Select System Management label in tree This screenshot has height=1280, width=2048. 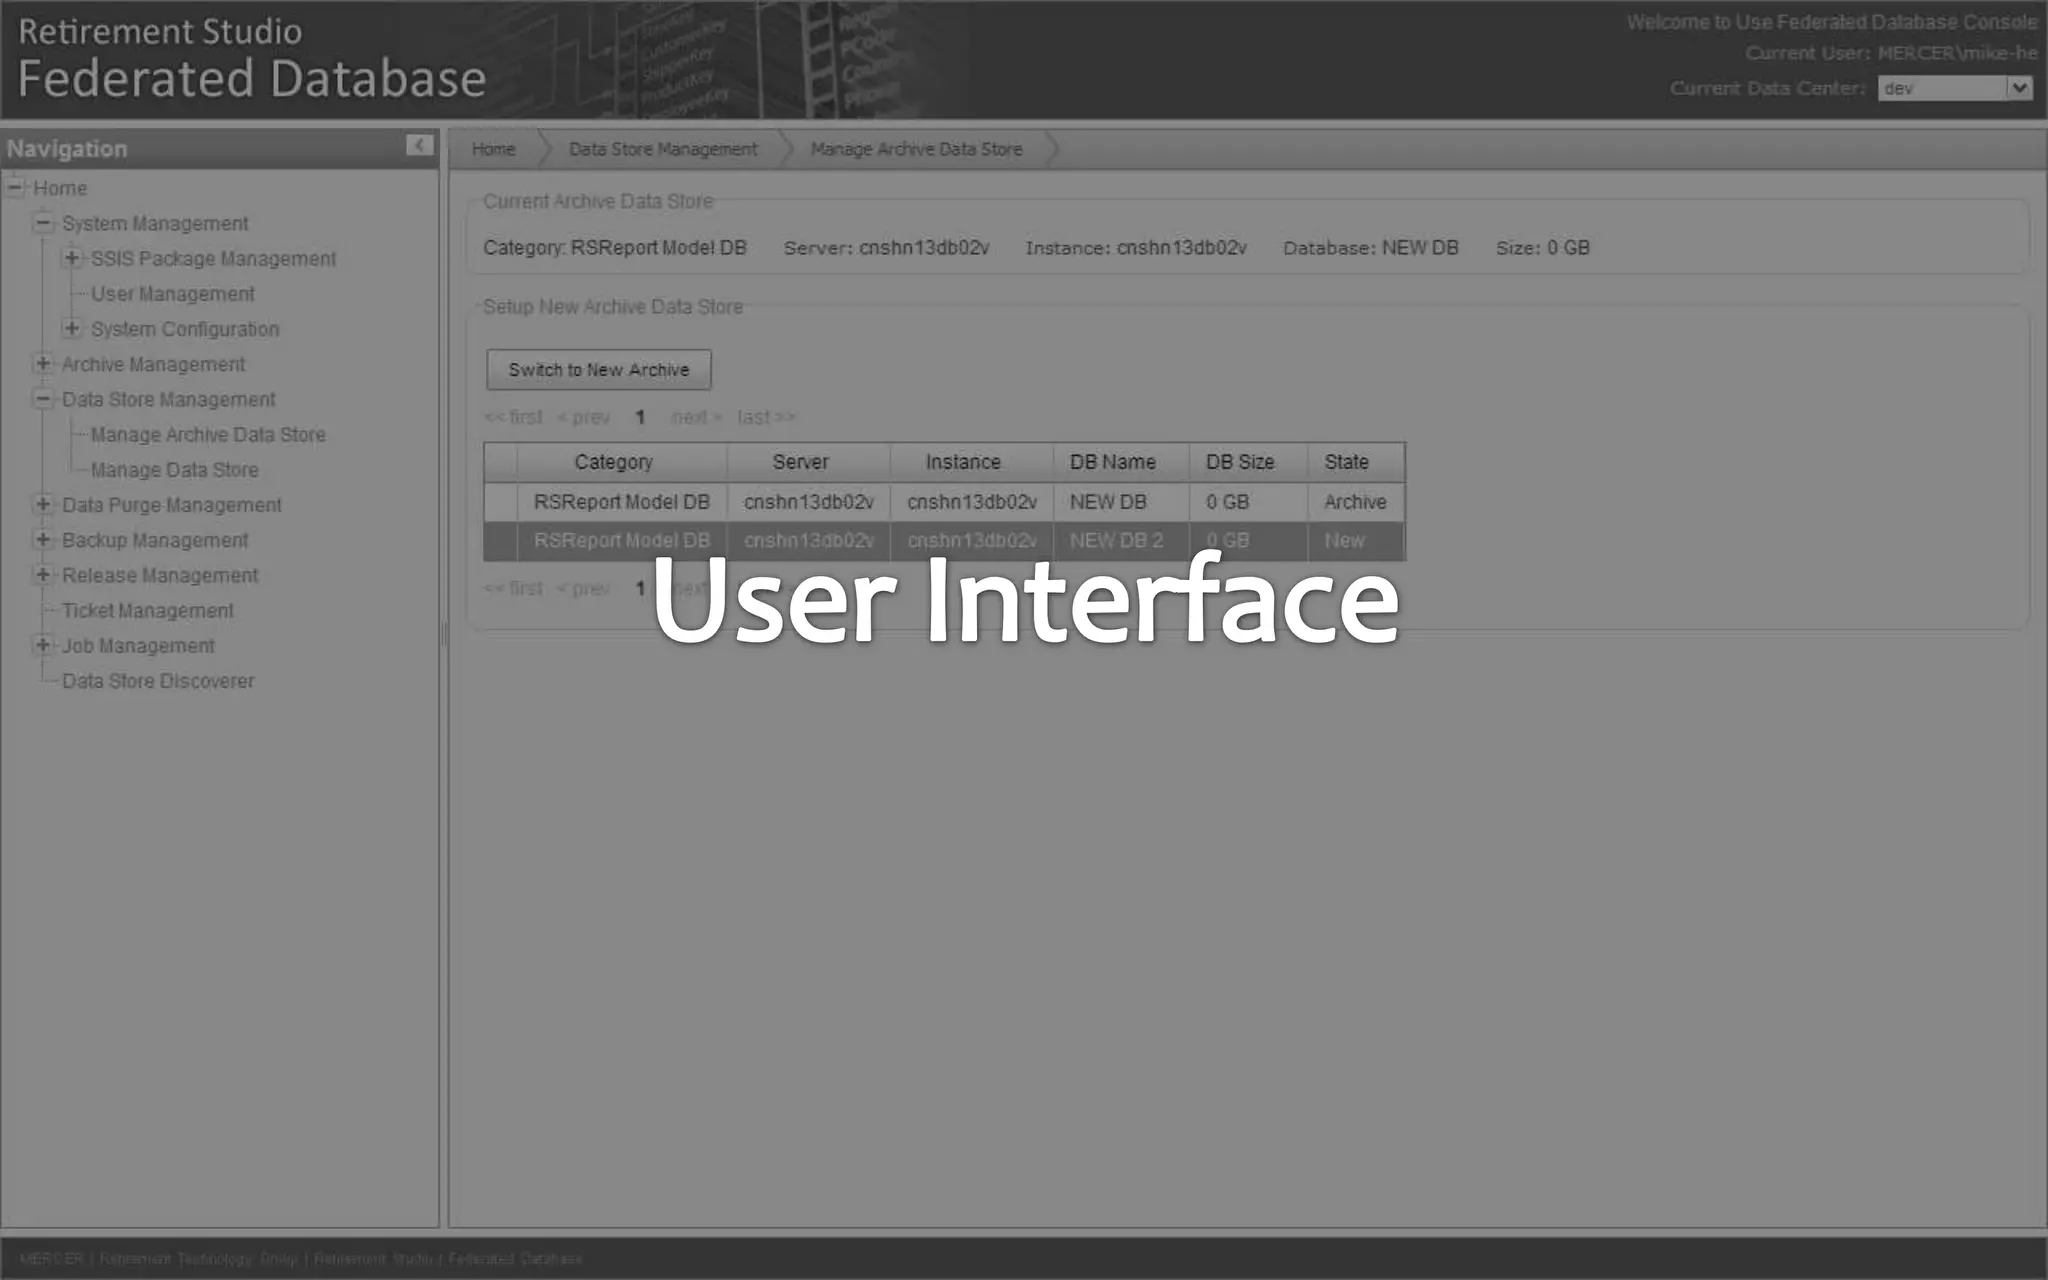tap(155, 223)
